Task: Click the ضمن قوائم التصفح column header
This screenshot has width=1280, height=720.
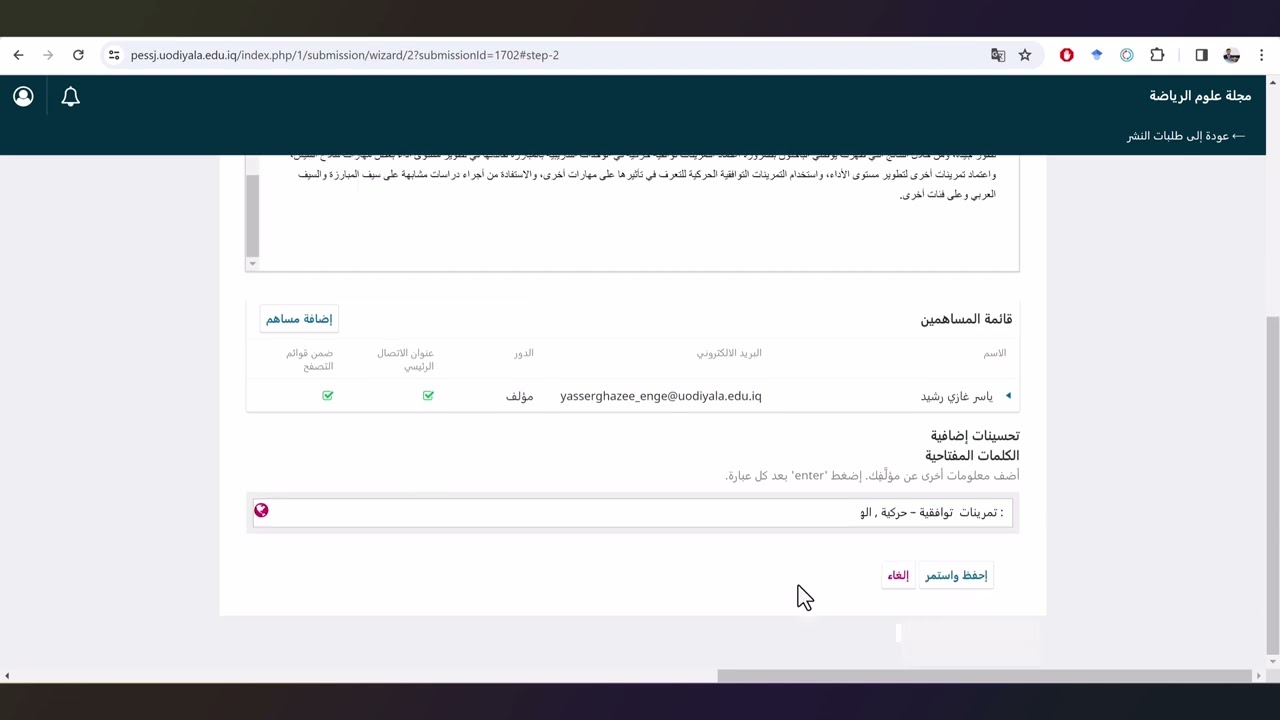Action: point(309,360)
